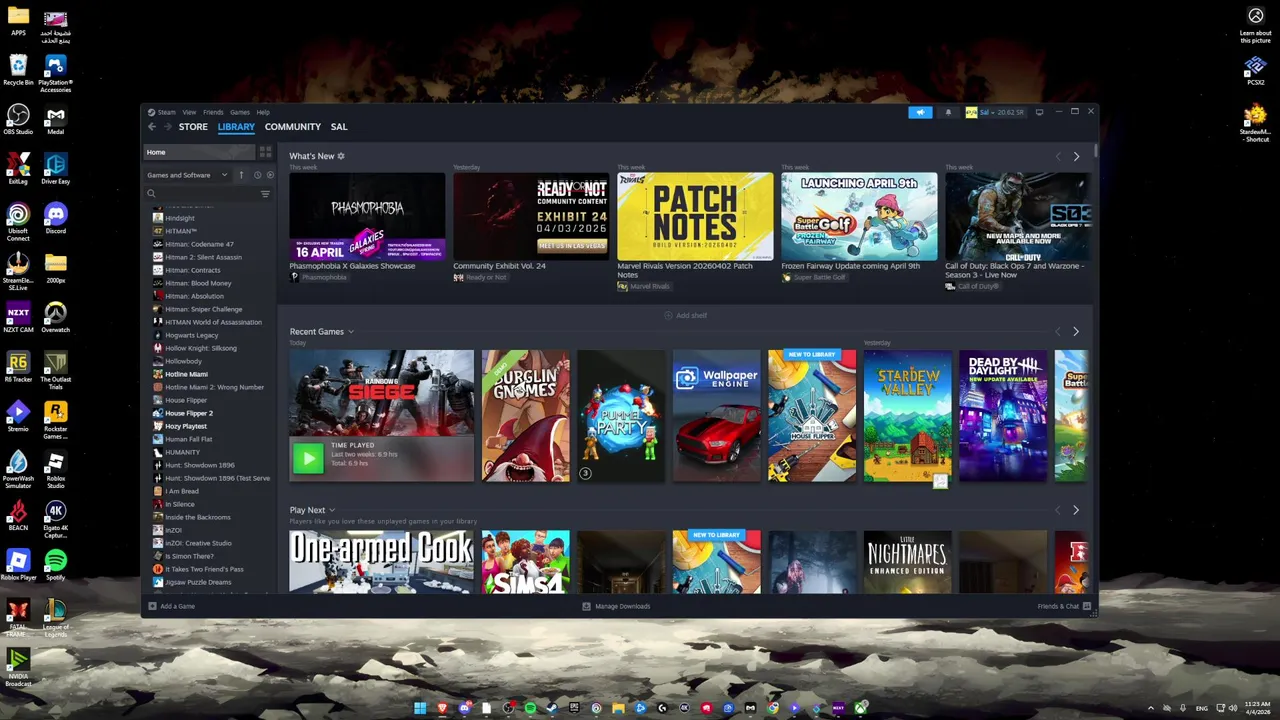Select Inside the Backrooms entry
This screenshot has width=1280, height=720.
(197, 517)
